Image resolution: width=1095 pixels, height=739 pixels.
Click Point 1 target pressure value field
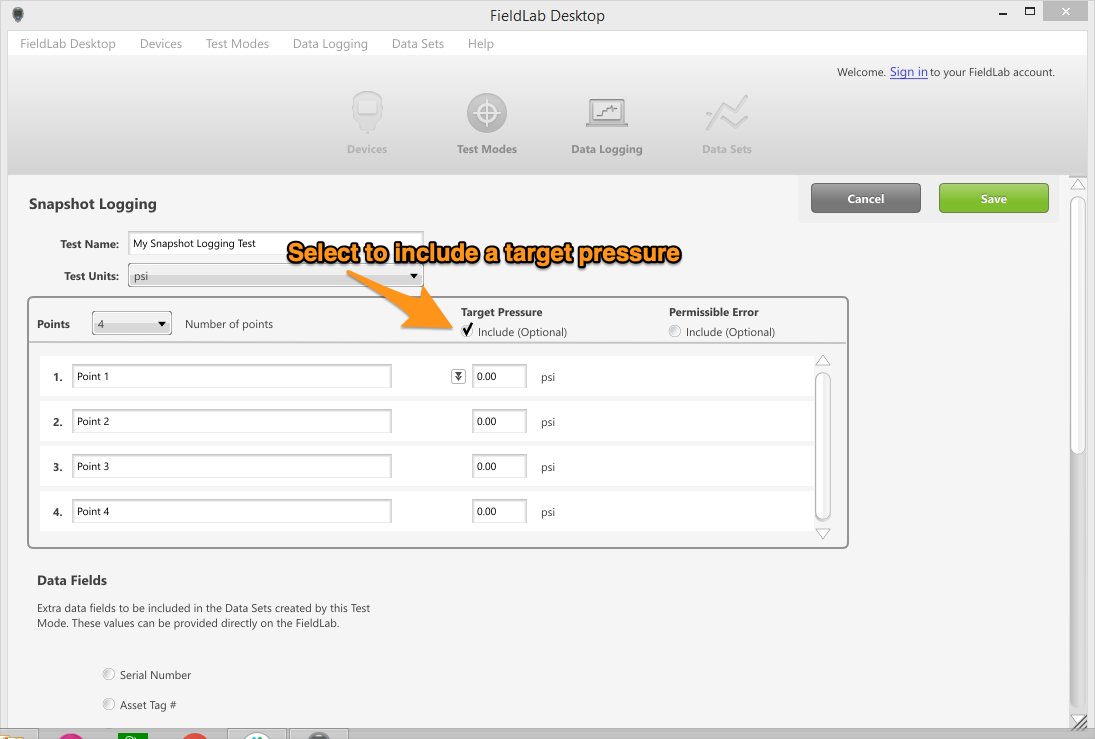[x=499, y=376]
